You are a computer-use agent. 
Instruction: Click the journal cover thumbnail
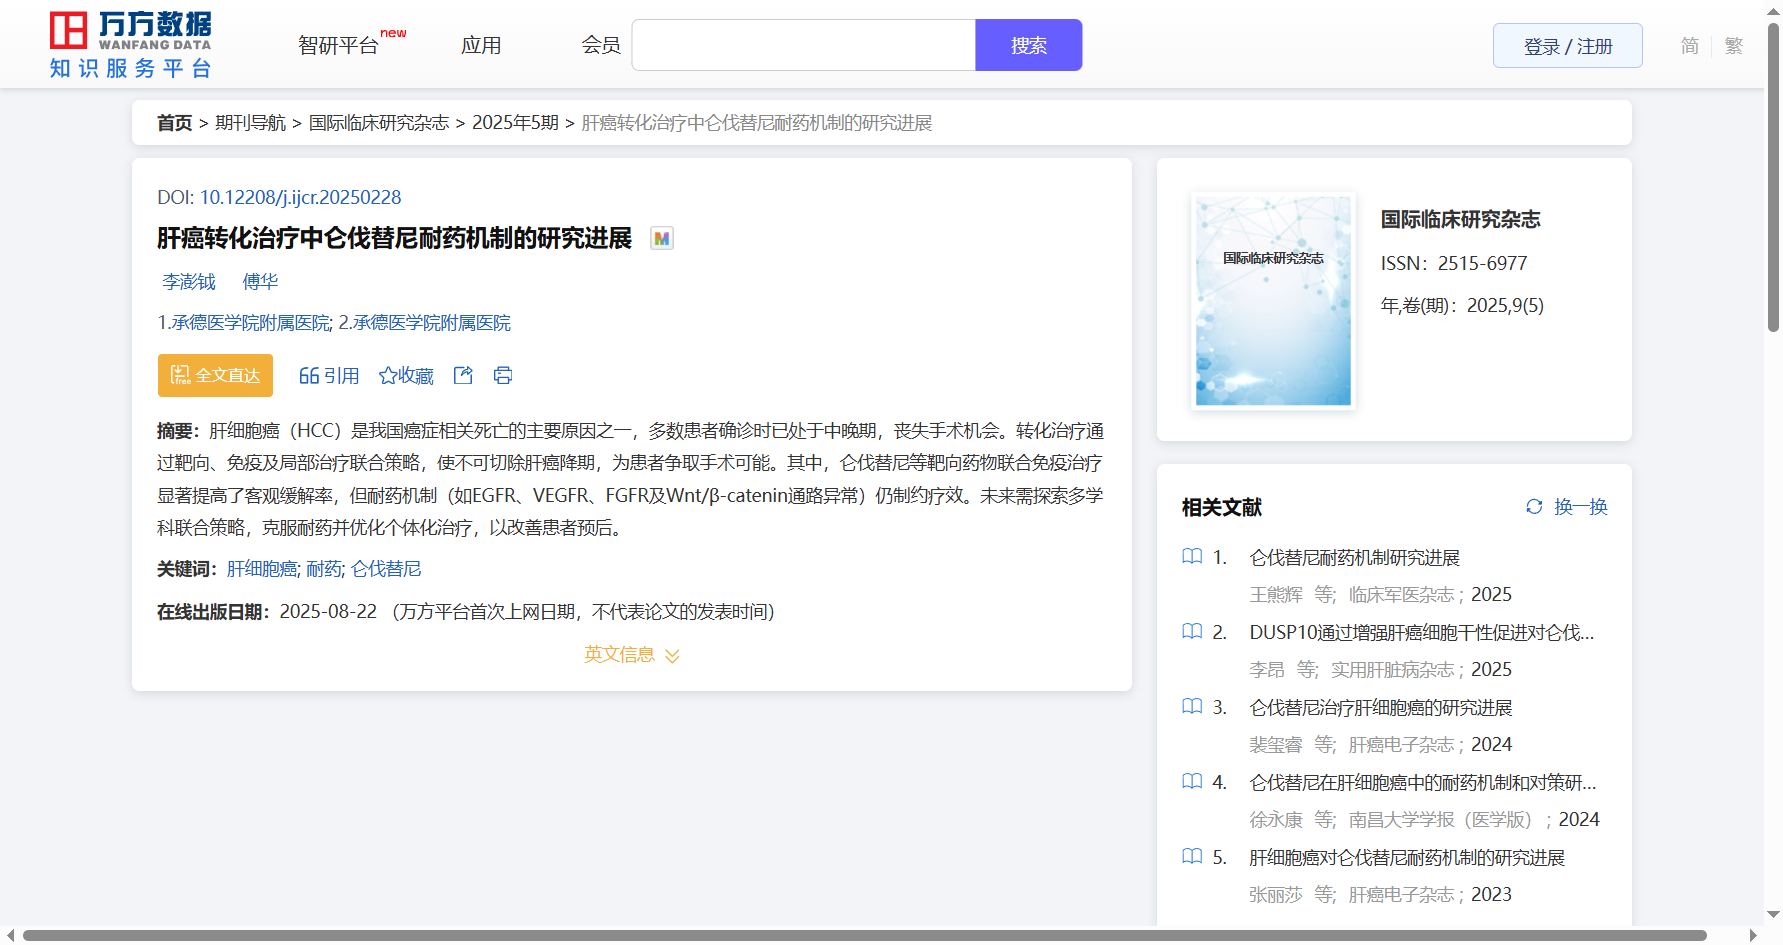click(x=1273, y=301)
